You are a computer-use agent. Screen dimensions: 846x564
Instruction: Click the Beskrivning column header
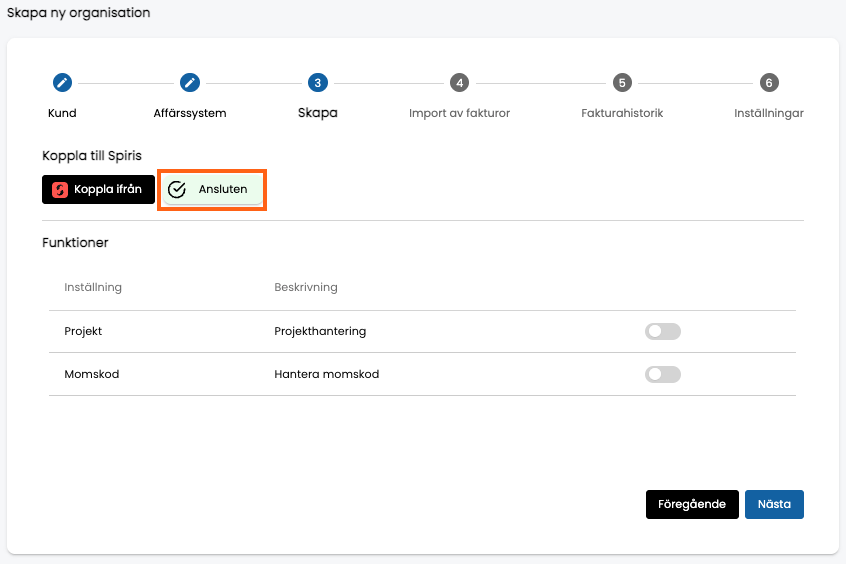click(x=306, y=287)
